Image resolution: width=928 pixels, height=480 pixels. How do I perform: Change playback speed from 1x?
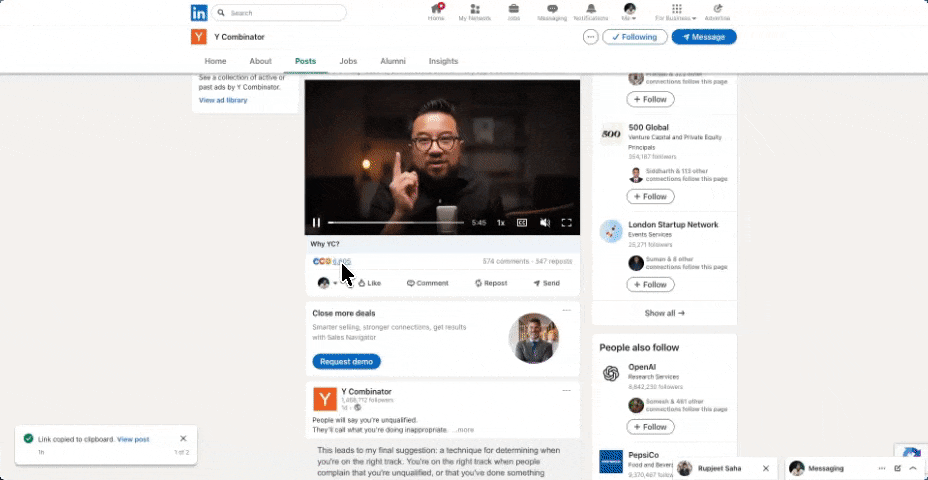click(x=501, y=223)
